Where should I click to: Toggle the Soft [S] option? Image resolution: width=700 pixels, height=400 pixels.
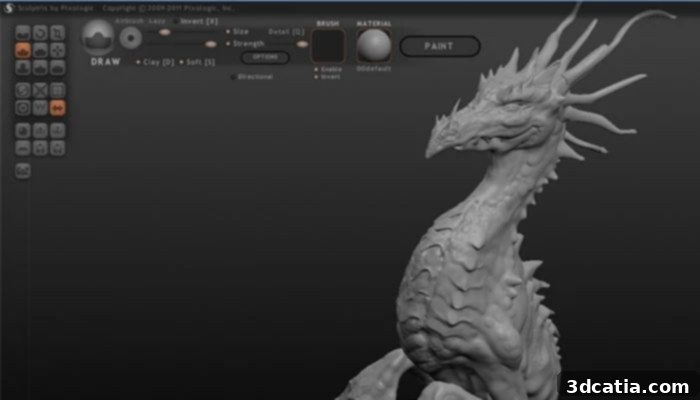pyautogui.click(x=197, y=62)
